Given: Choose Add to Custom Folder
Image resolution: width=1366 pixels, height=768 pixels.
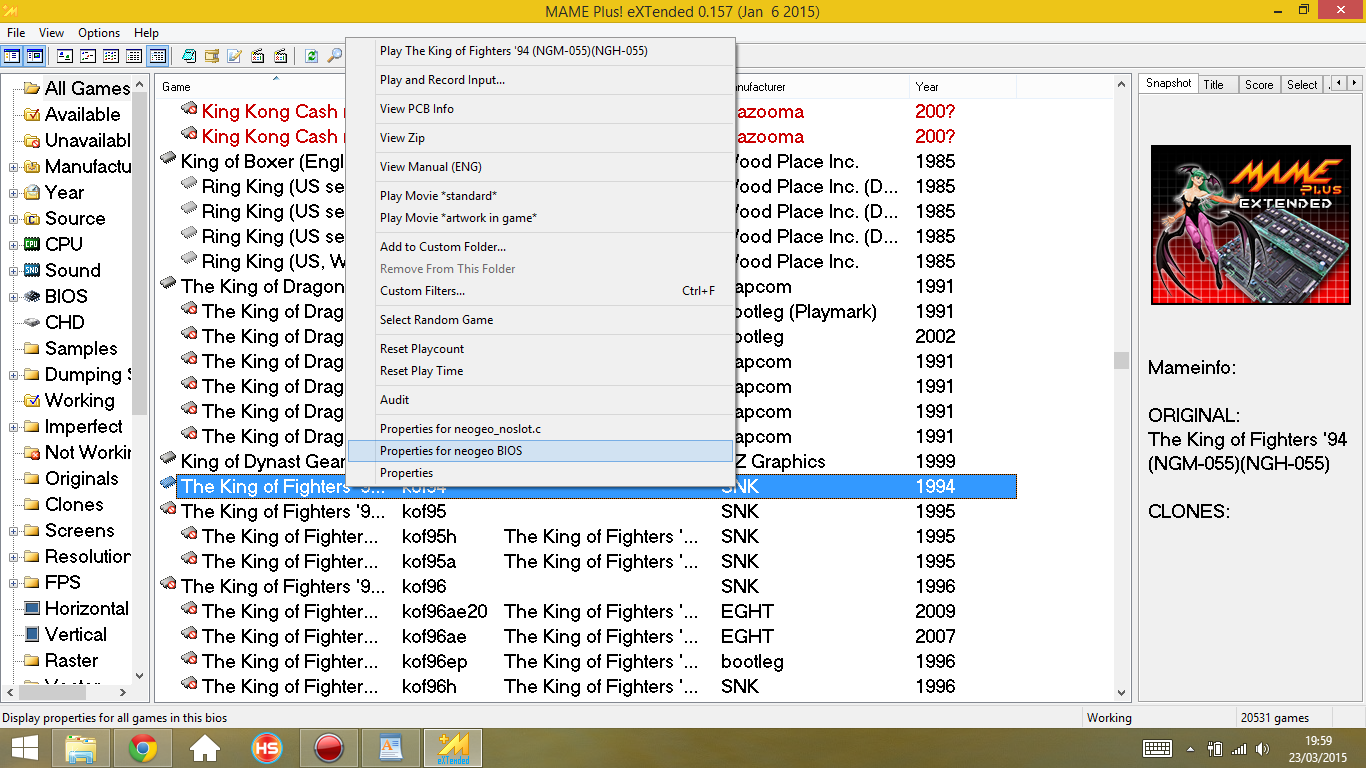Looking at the screenshot, I should pos(540,247).
